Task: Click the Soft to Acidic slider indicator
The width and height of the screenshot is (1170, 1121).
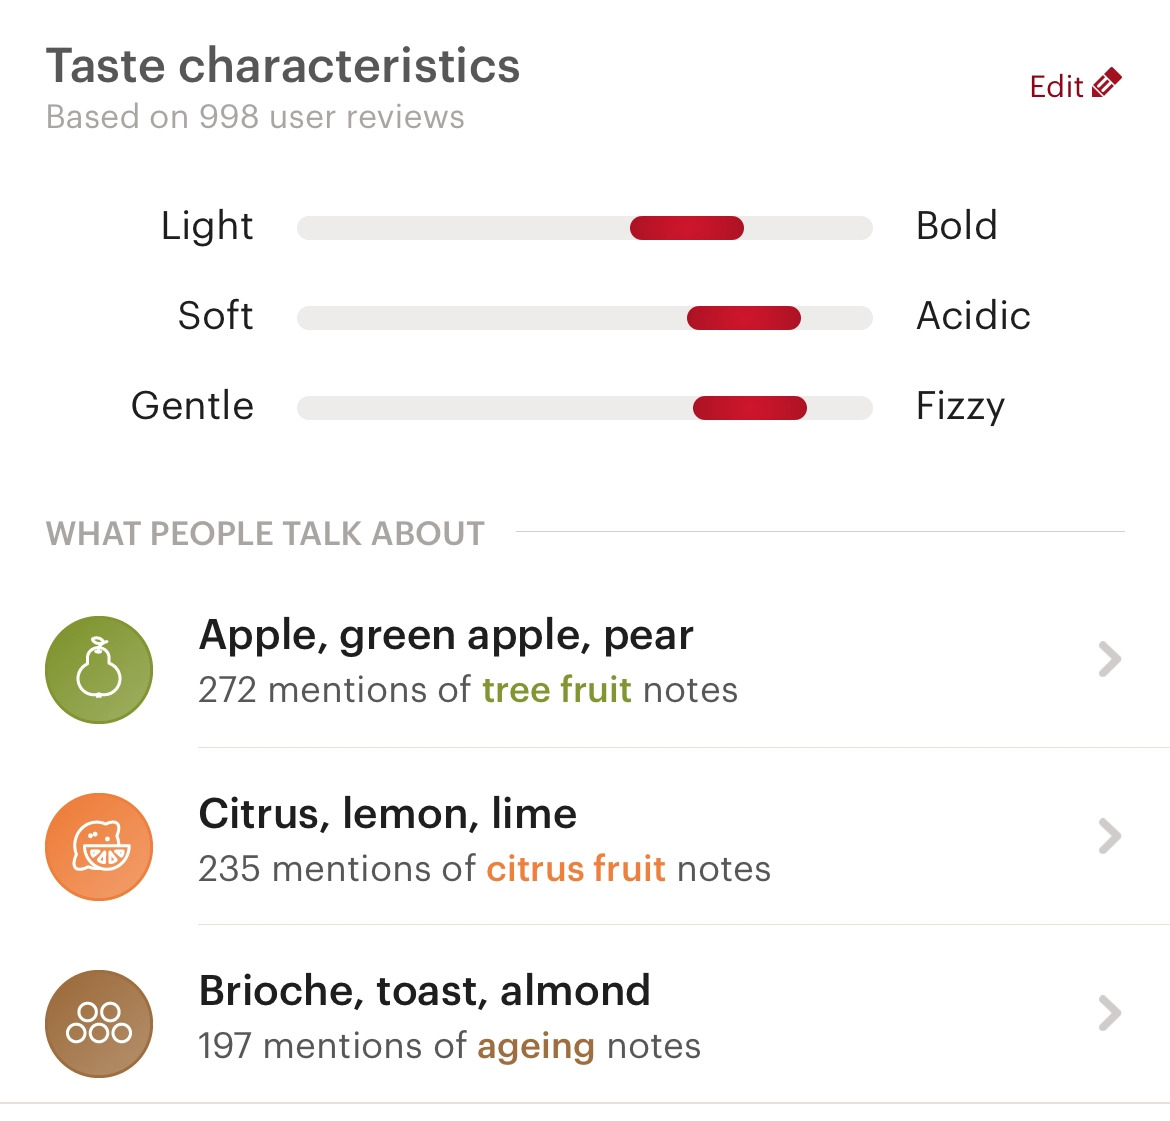Action: (x=743, y=318)
